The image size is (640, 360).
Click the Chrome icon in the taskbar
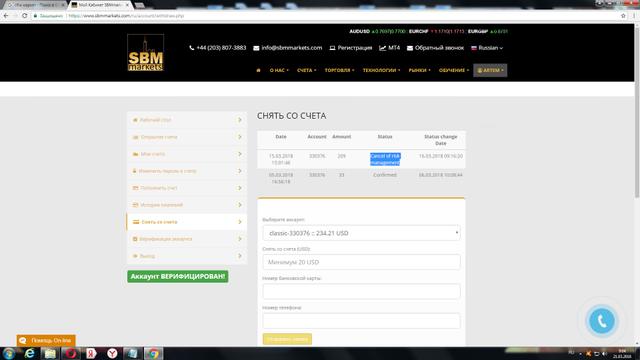(x=153, y=353)
